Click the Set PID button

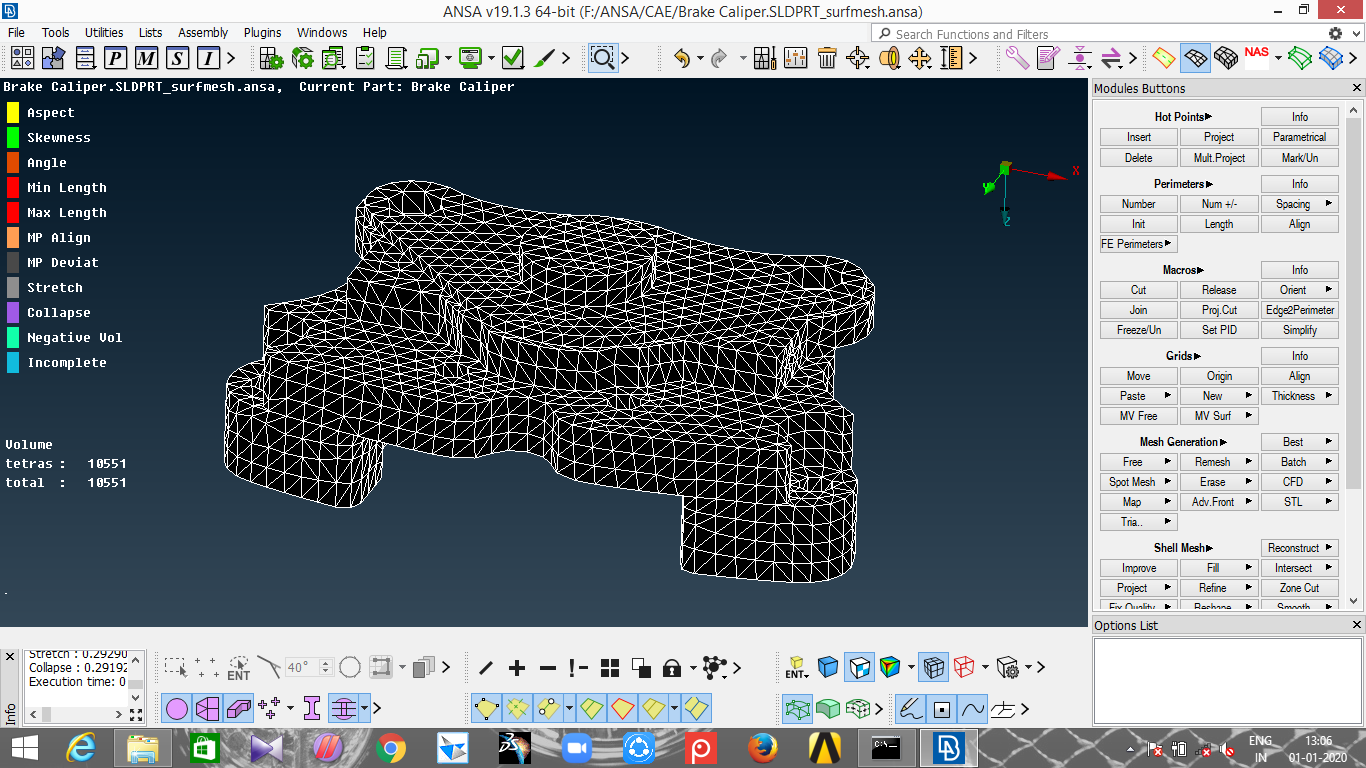coord(1219,330)
